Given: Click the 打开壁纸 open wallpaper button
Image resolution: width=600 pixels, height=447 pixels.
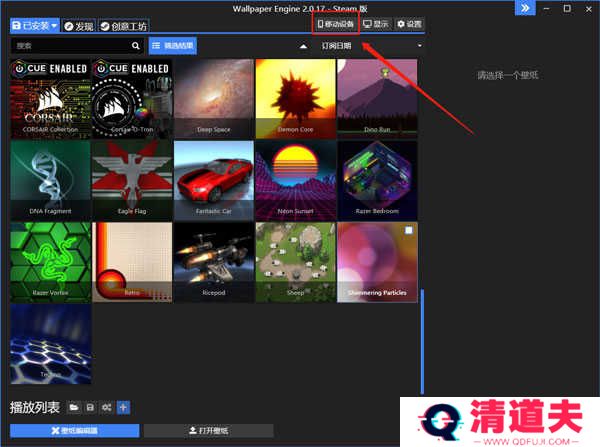Looking at the screenshot, I should [208, 430].
